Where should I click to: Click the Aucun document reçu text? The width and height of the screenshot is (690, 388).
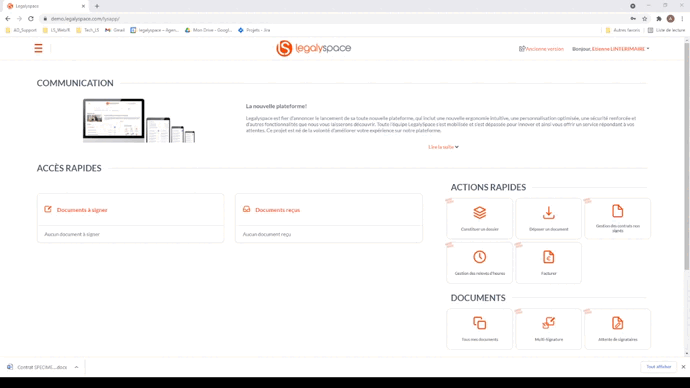(267, 234)
